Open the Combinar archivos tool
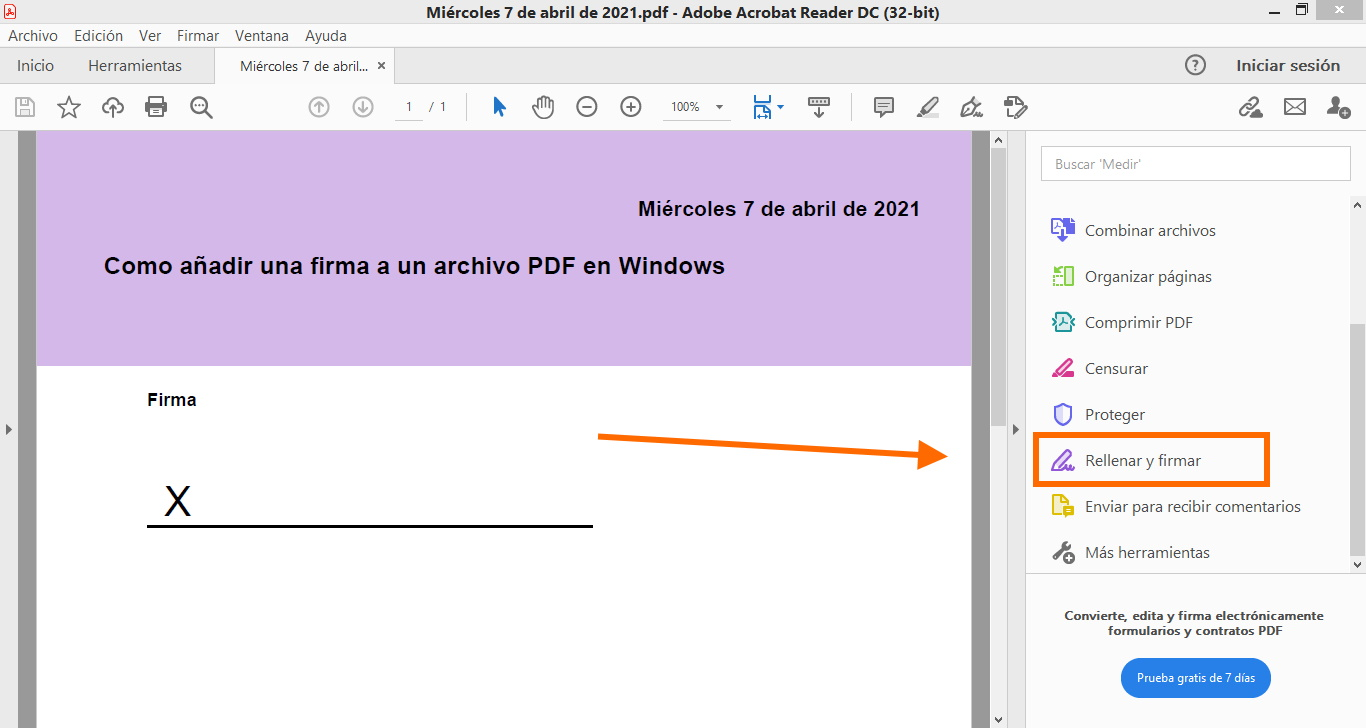The height and width of the screenshot is (728, 1366). (1133, 230)
